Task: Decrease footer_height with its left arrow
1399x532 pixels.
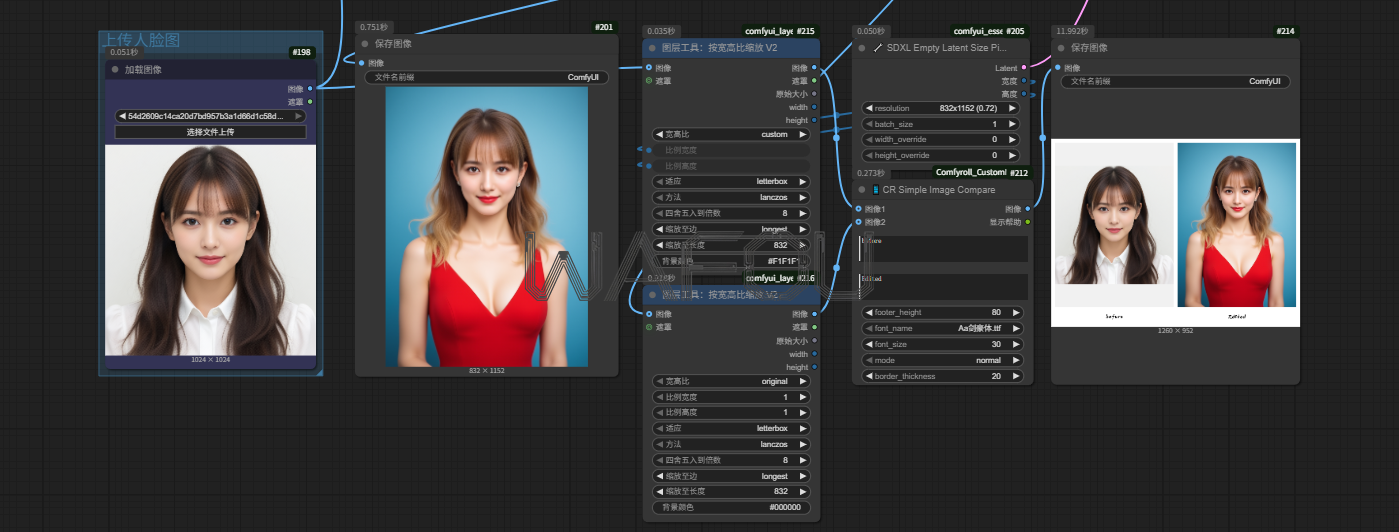Action: (868, 312)
